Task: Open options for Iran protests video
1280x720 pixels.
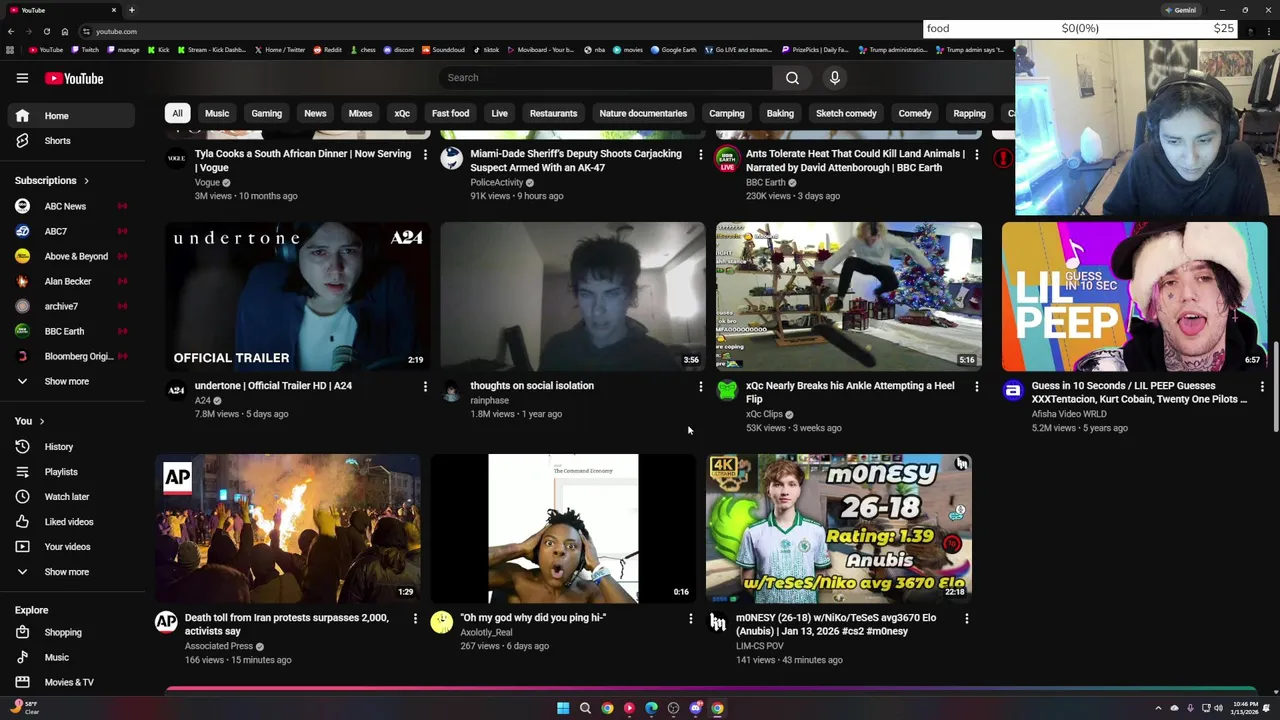Action: click(415, 619)
